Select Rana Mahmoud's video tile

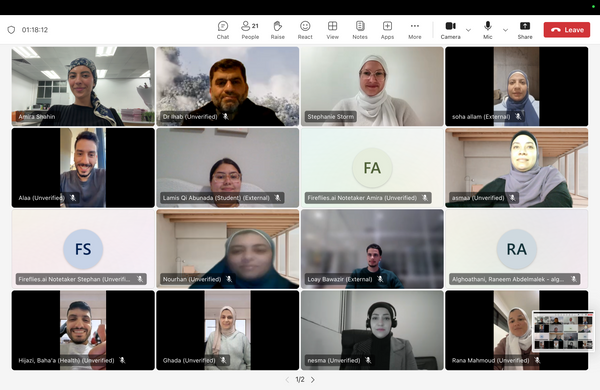tap(517, 330)
